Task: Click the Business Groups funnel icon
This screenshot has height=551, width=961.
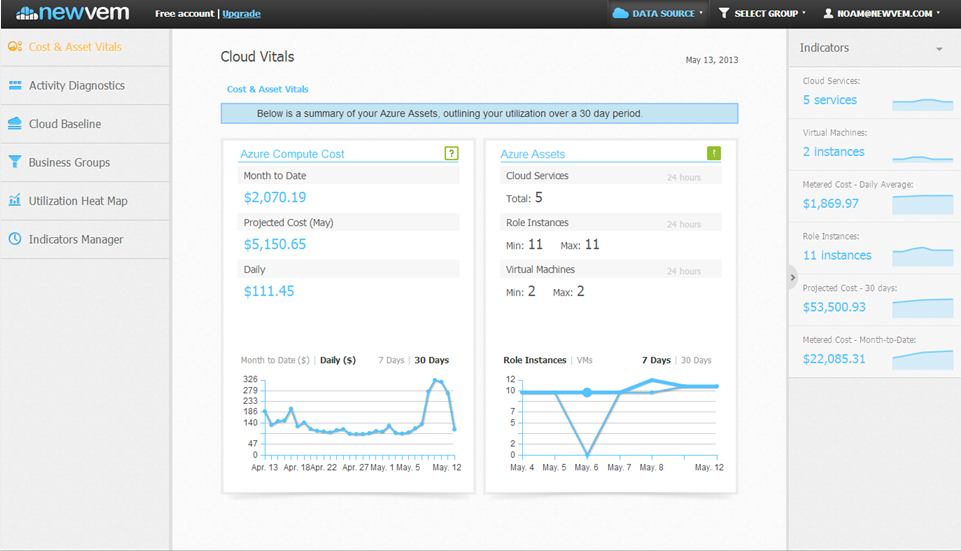Action: tap(15, 162)
